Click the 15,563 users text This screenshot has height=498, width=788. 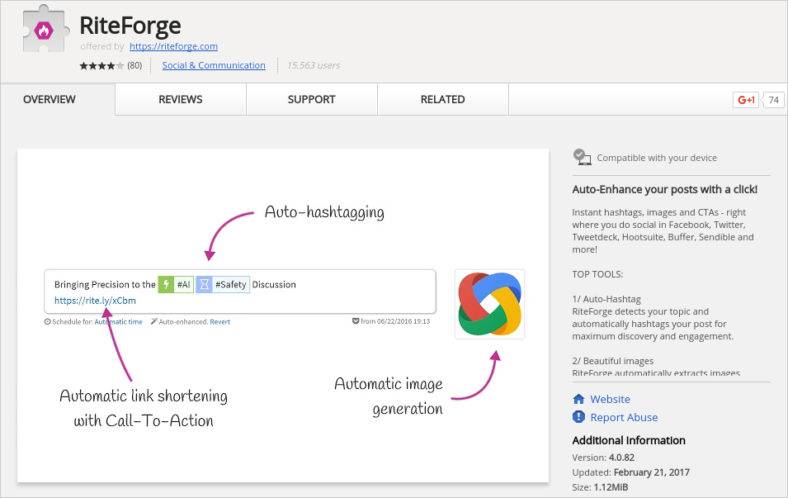314,65
